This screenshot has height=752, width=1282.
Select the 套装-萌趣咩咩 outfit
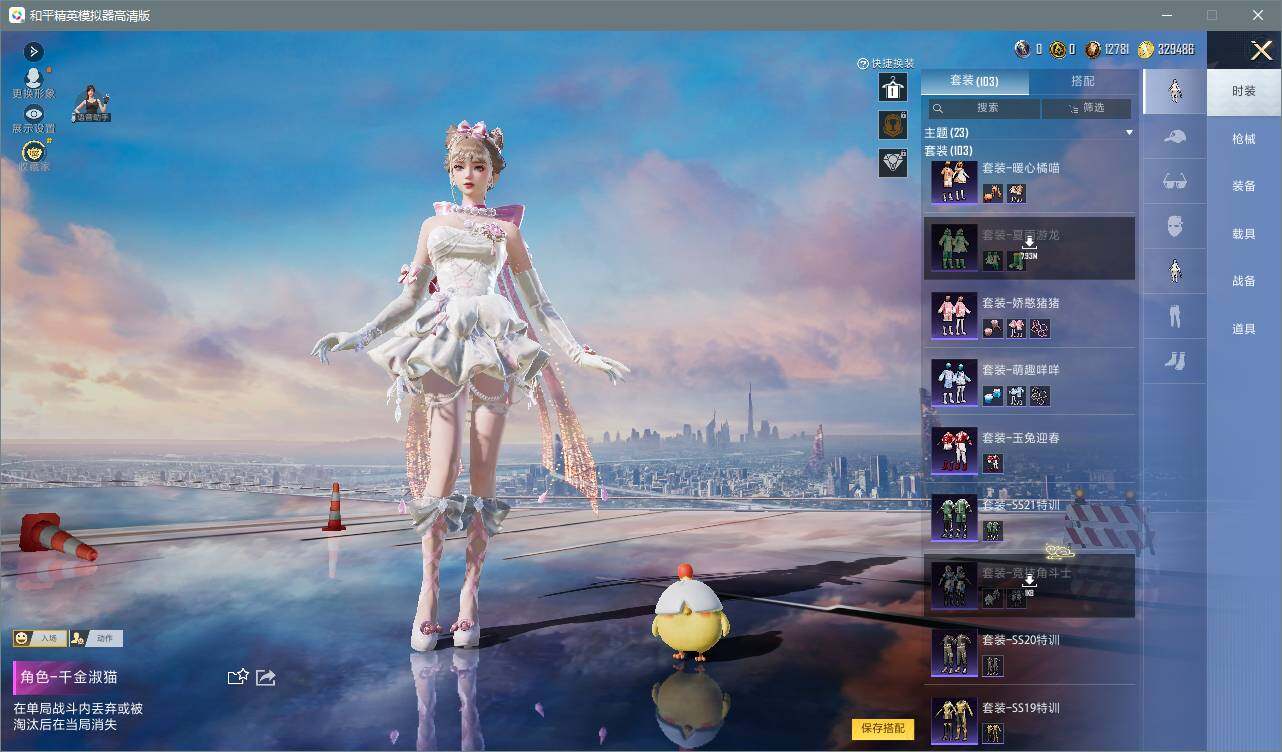1029,382
